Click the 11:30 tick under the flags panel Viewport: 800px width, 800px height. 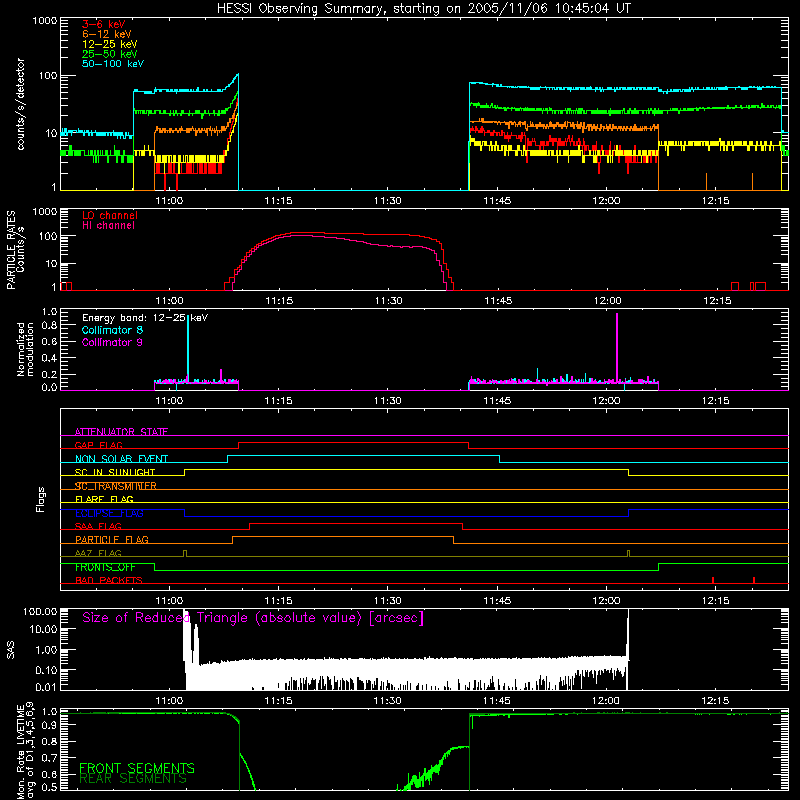click(x=388, y=601)
